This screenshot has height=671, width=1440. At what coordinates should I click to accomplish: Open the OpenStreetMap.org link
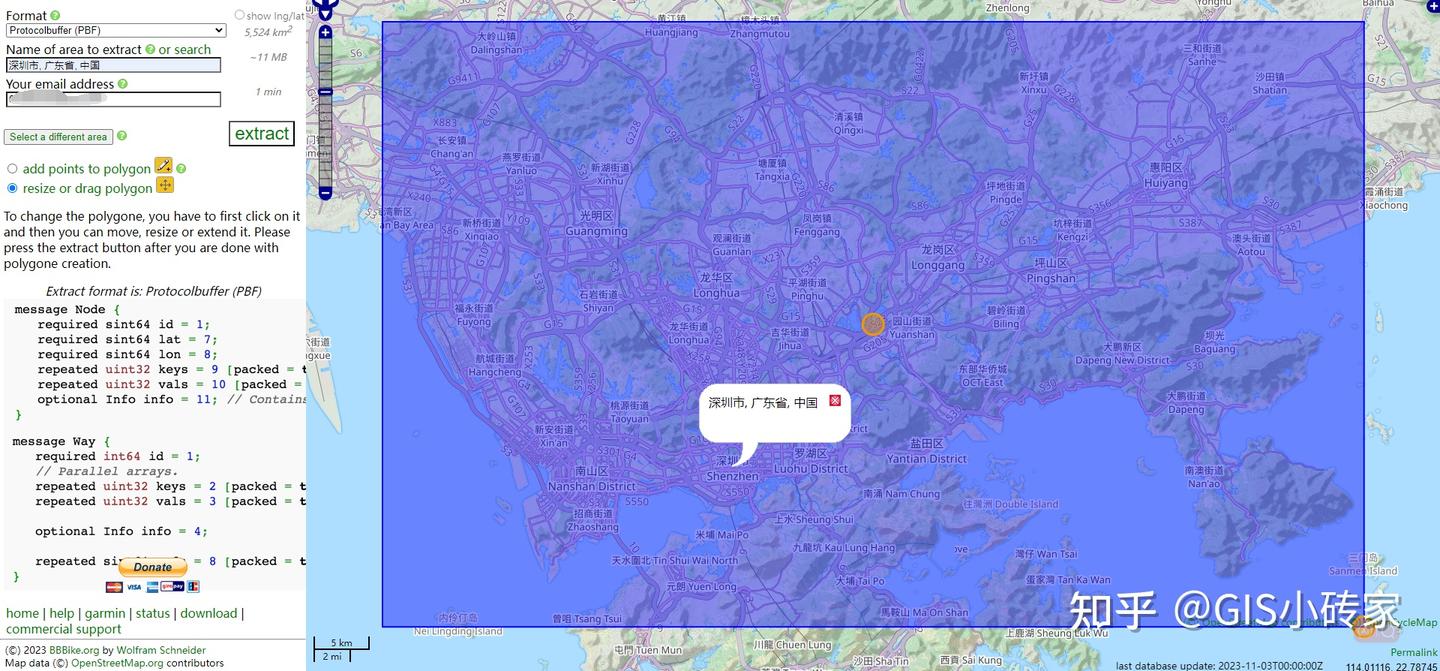click(117, 663)
